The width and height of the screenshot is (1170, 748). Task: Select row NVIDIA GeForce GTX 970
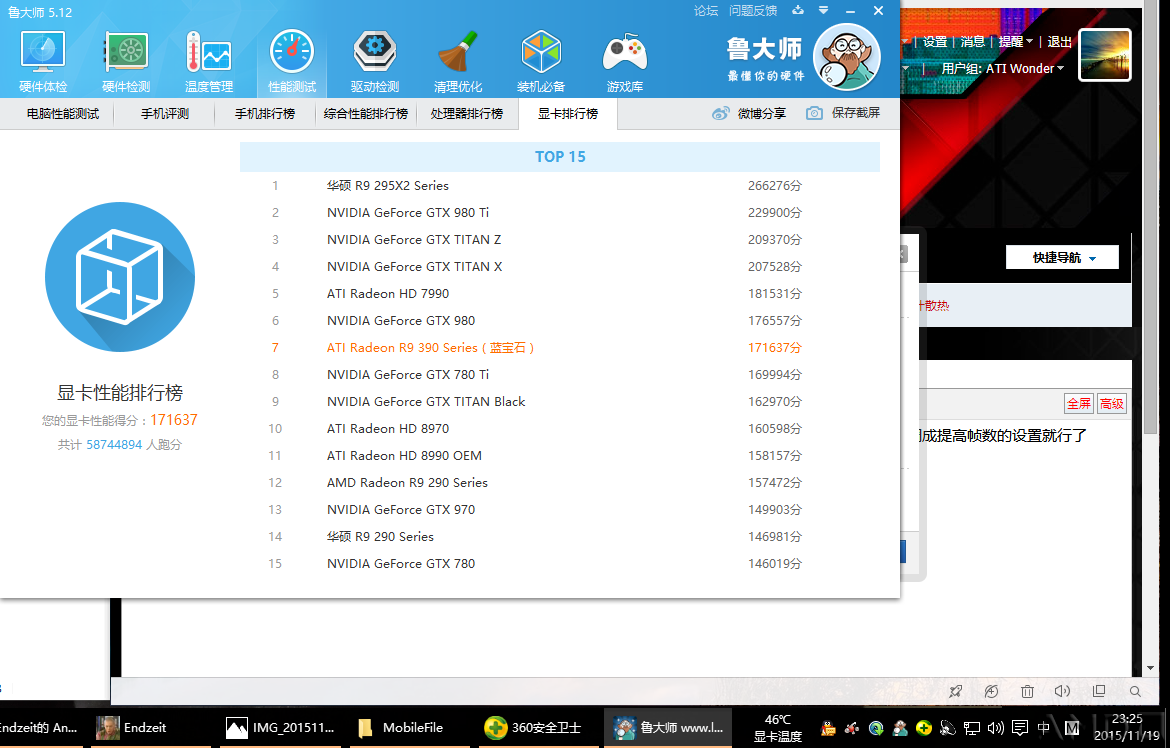[x=560, y=509]
